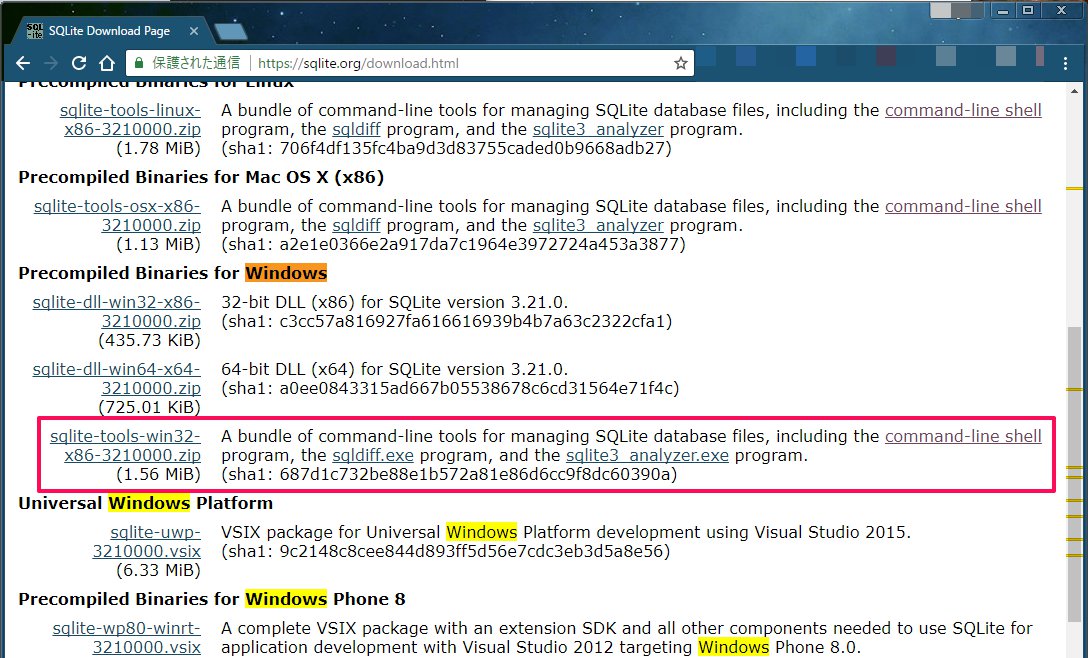Download sqlite-tools-osx-x86-3210000.zip
This screenshot has width=1088, height=658.
(x=116, y=216)
